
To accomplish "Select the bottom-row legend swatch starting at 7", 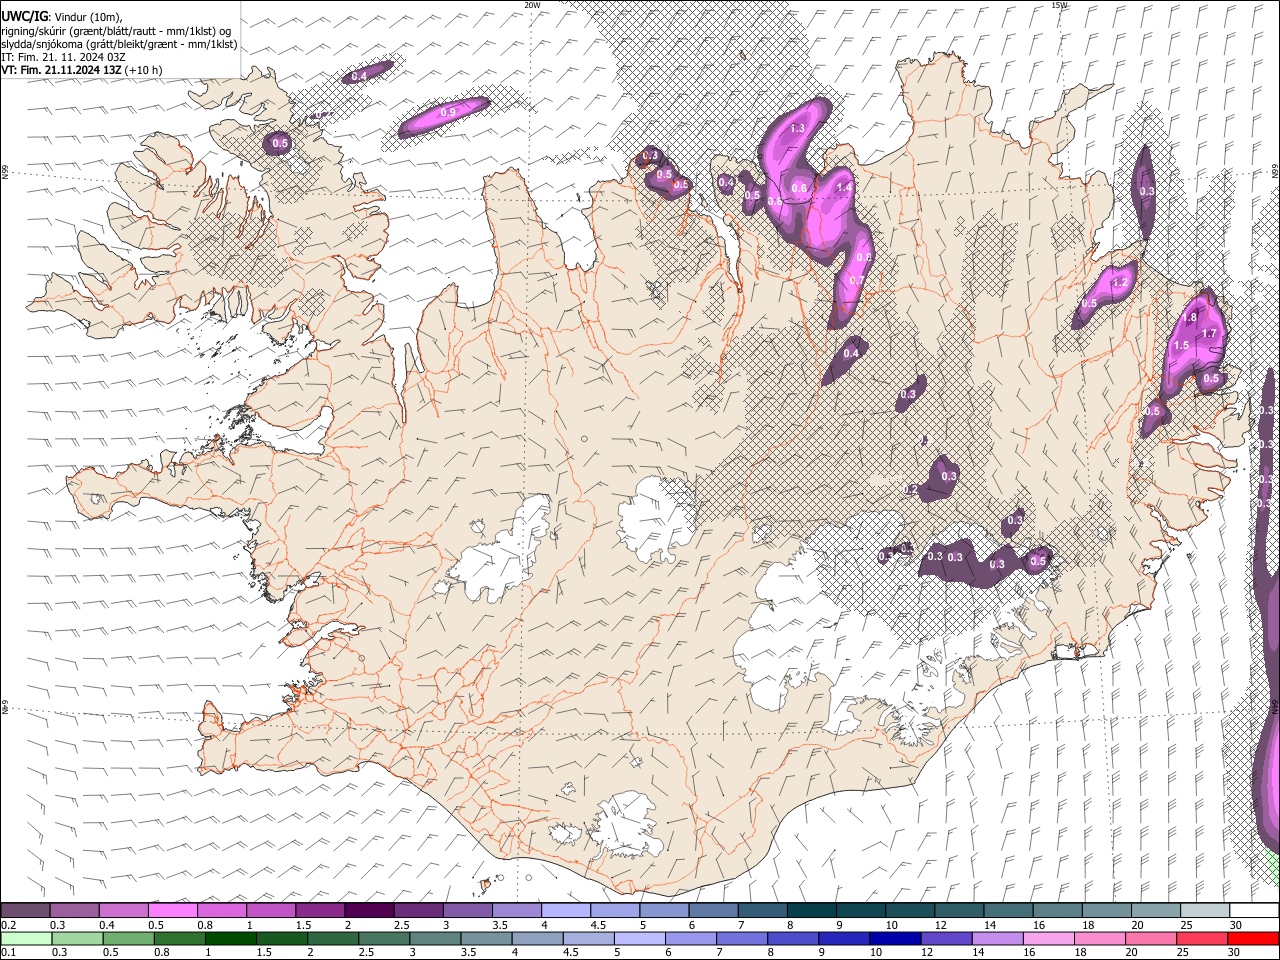I will [741, 938].
